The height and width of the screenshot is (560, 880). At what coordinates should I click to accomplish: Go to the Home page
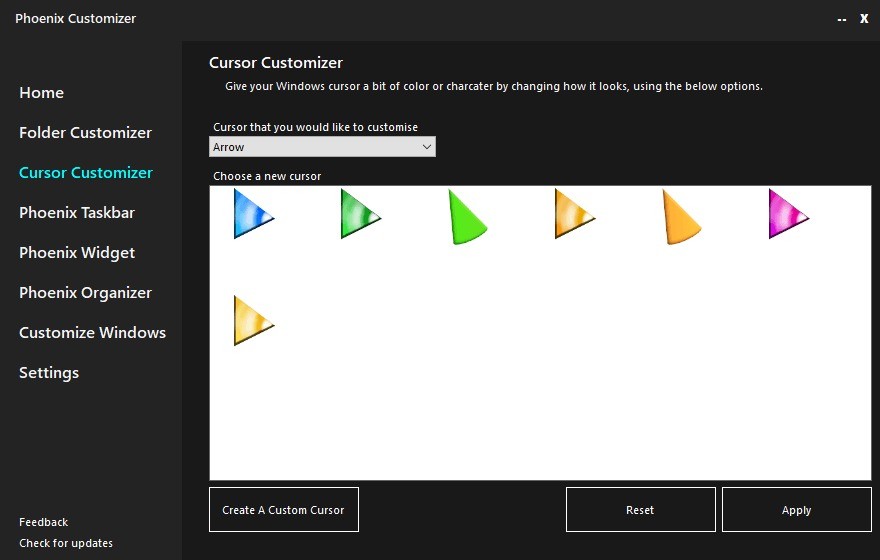42,93
